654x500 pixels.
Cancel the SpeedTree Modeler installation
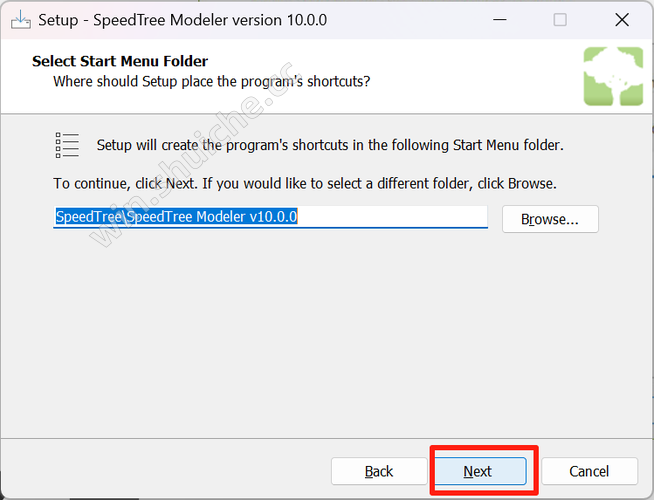pos(589,471)
